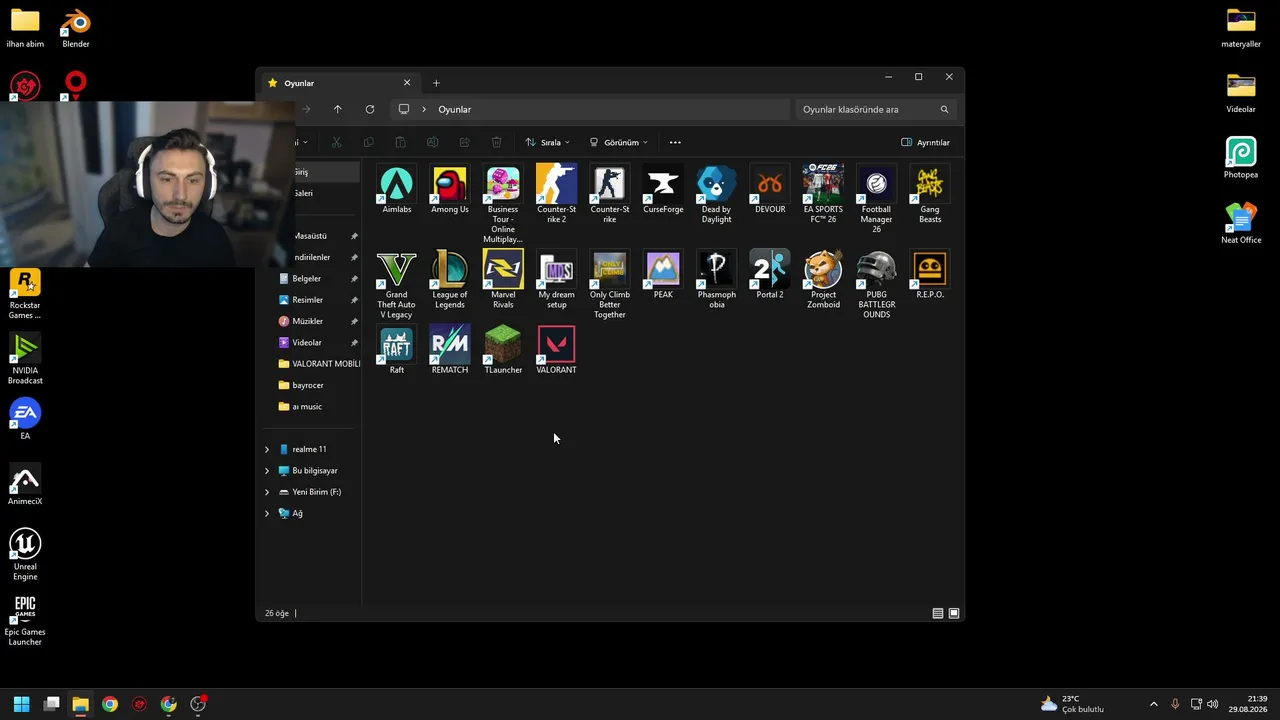Select the DEVOUR game icon
The width and height of the screenshot is (1280, 720).
tap(770, 190)
